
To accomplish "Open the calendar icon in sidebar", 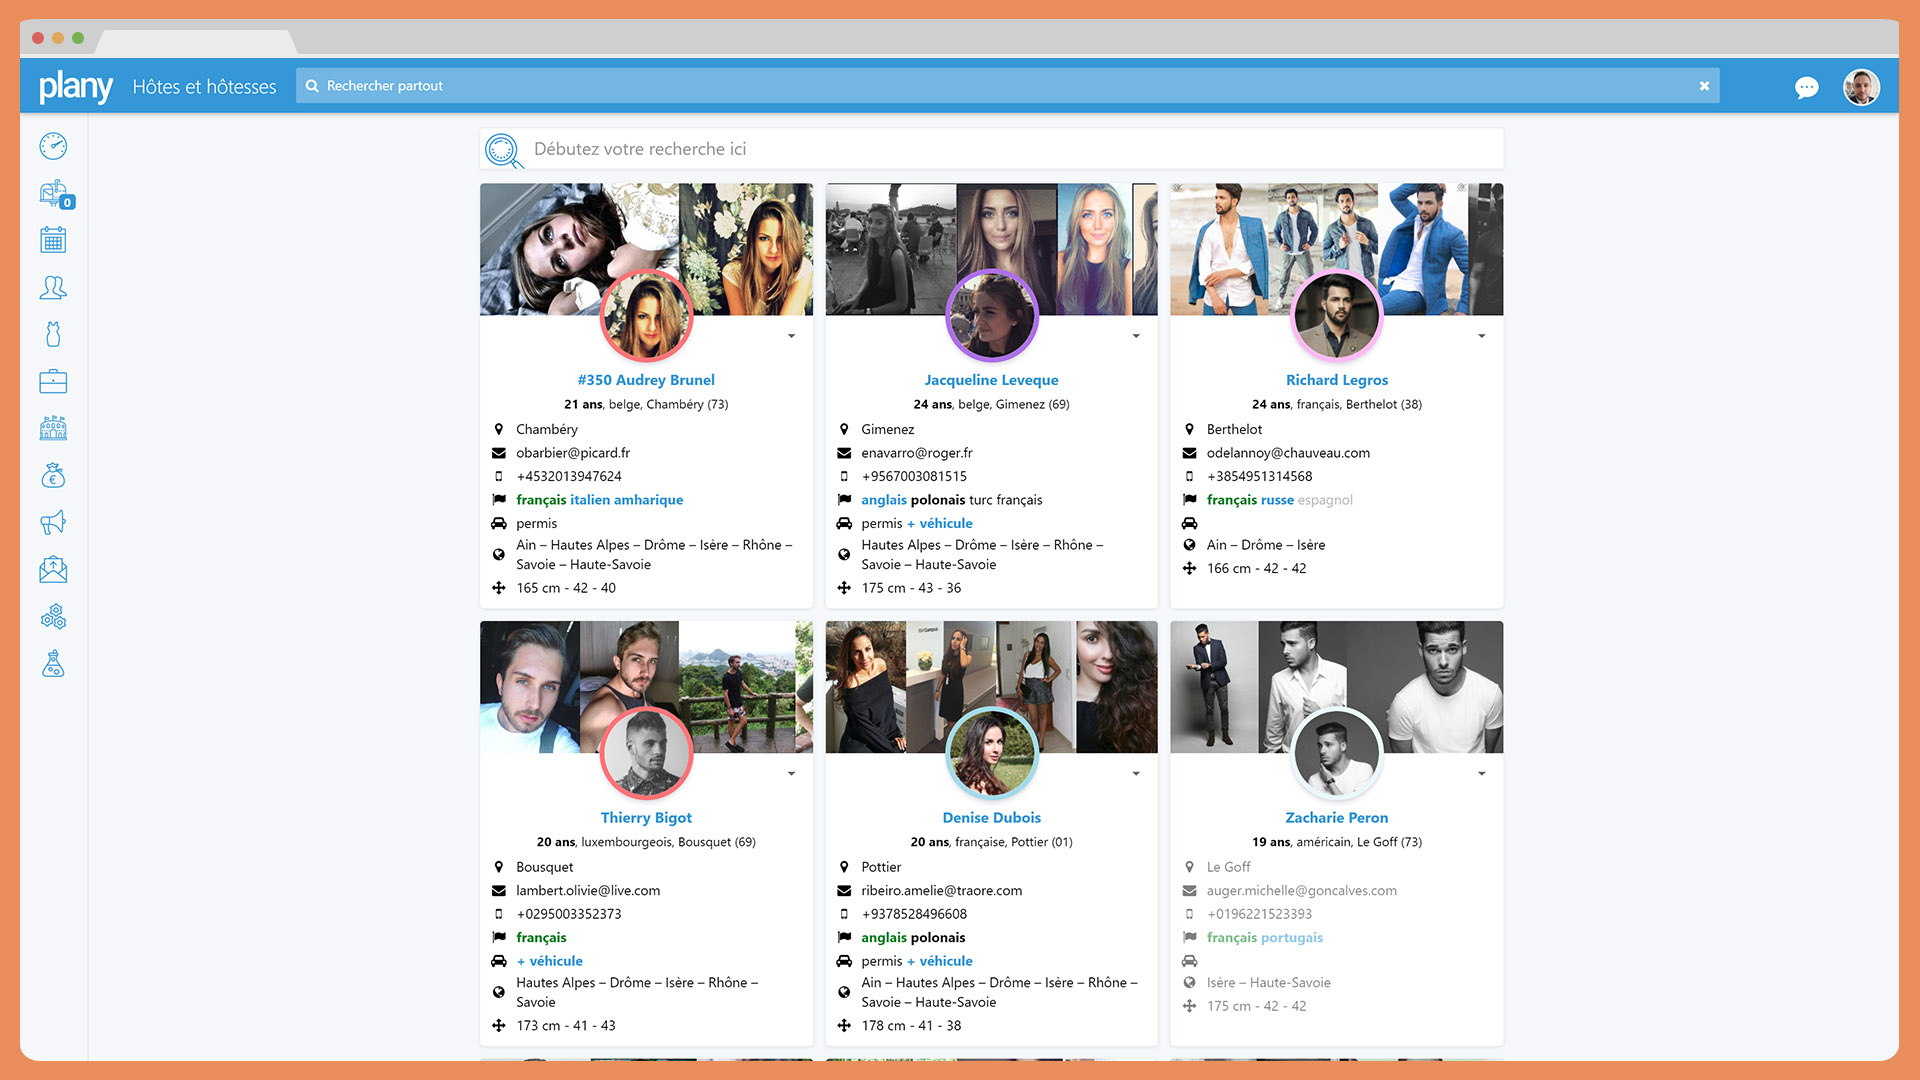I will click(53, 240).
